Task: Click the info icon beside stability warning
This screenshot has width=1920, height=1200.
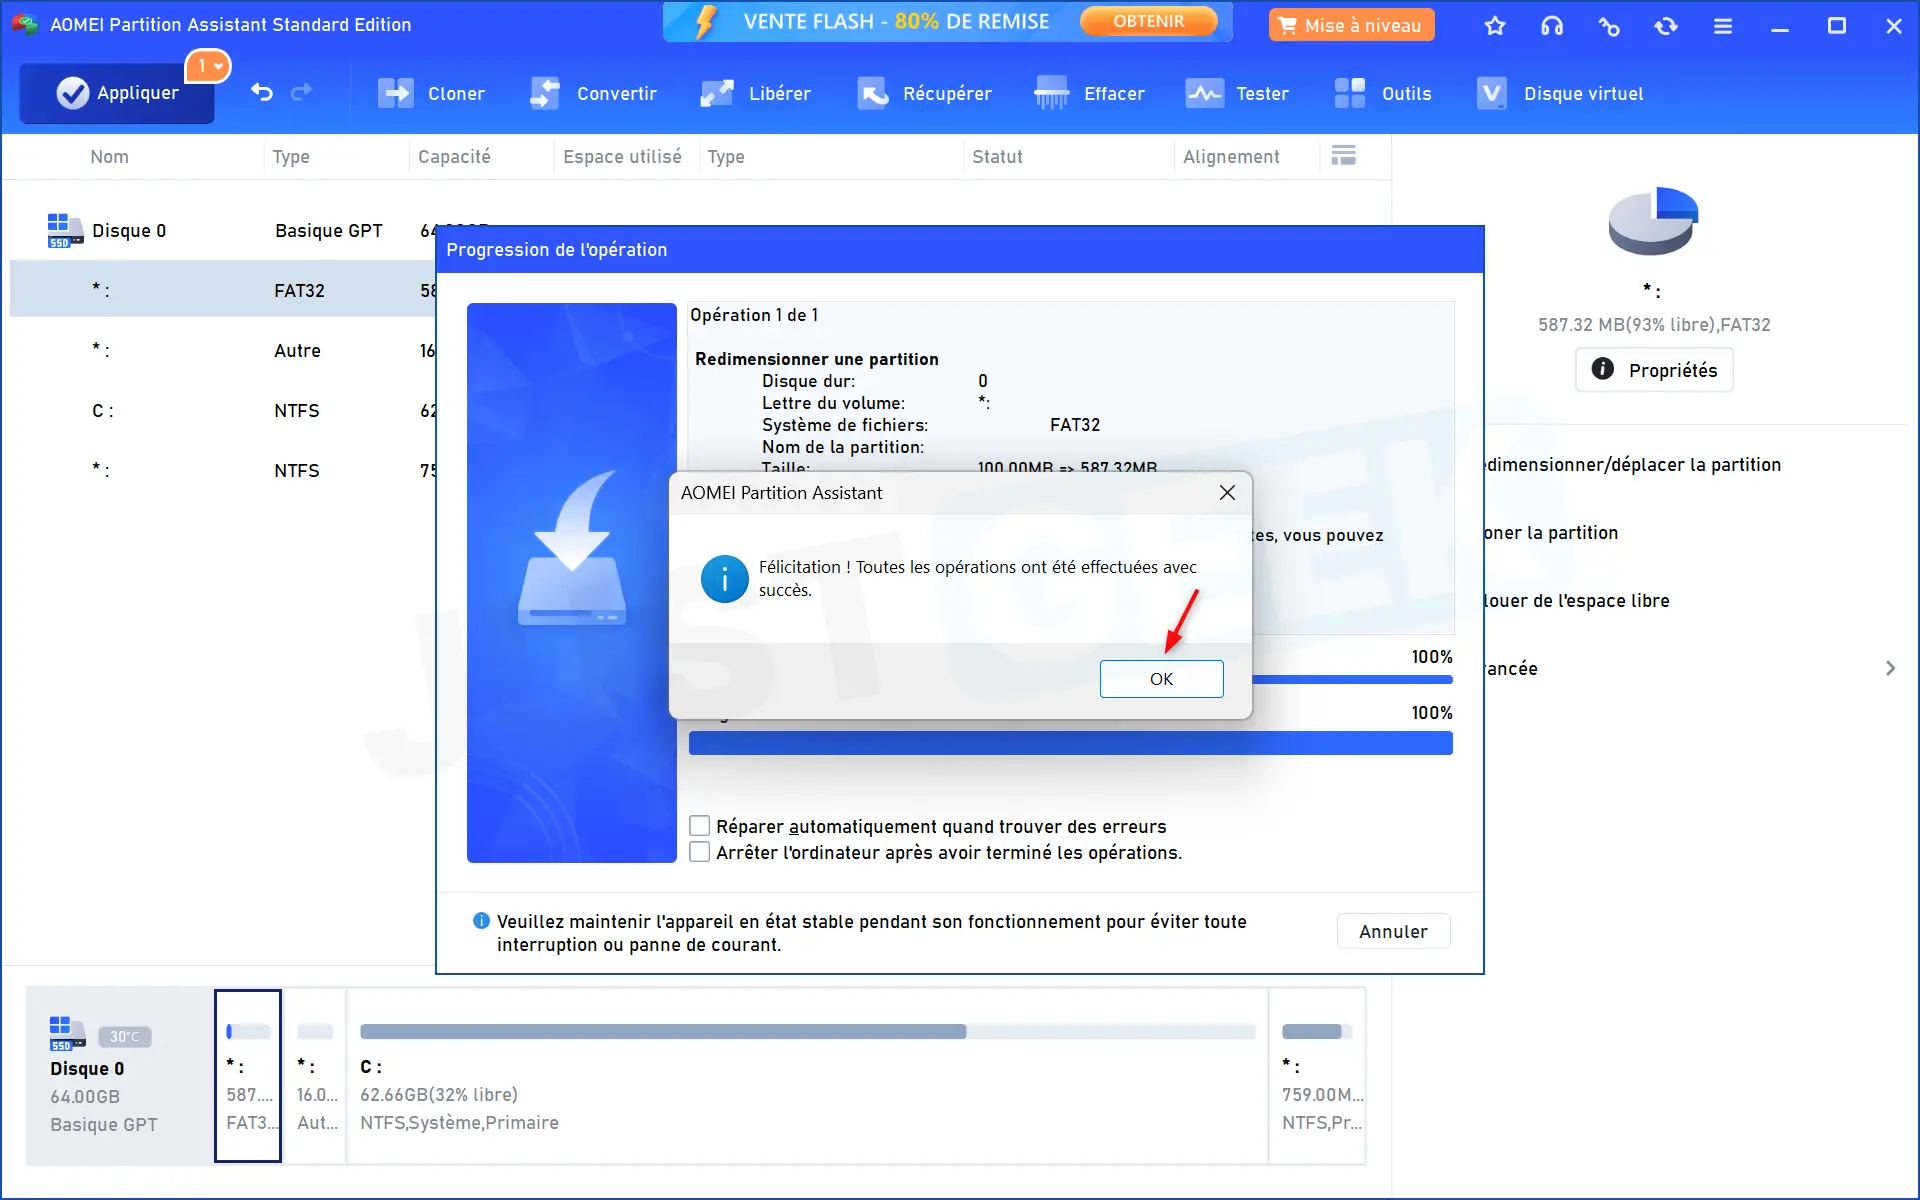Action: pos(481,920)
